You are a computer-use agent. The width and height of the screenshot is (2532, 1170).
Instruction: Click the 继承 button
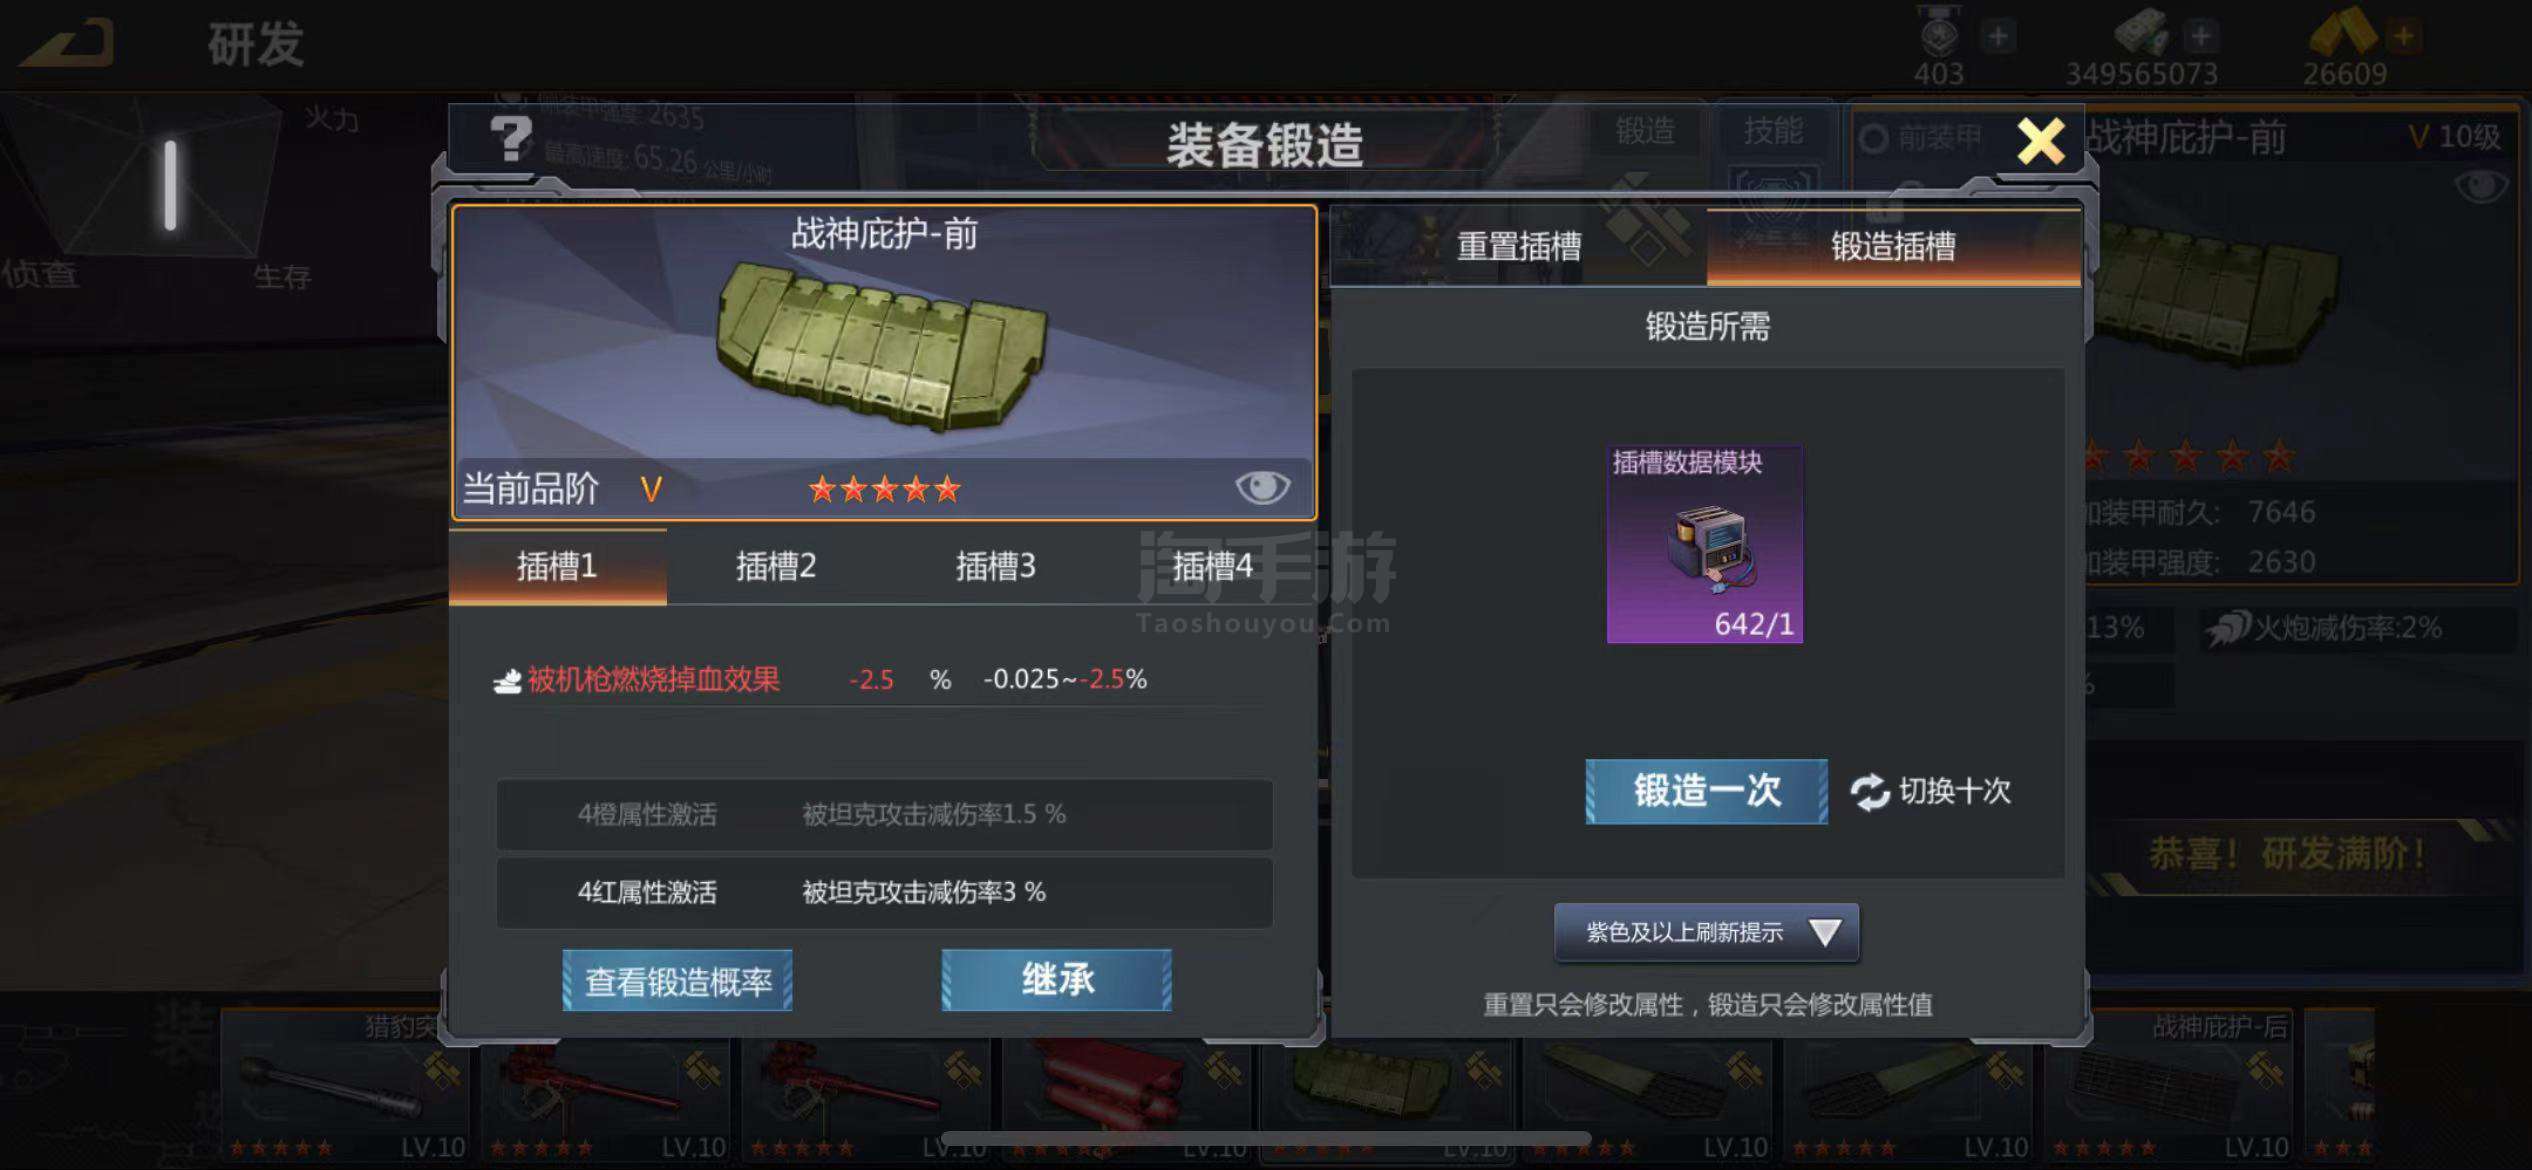click(x=1056, y=979)
